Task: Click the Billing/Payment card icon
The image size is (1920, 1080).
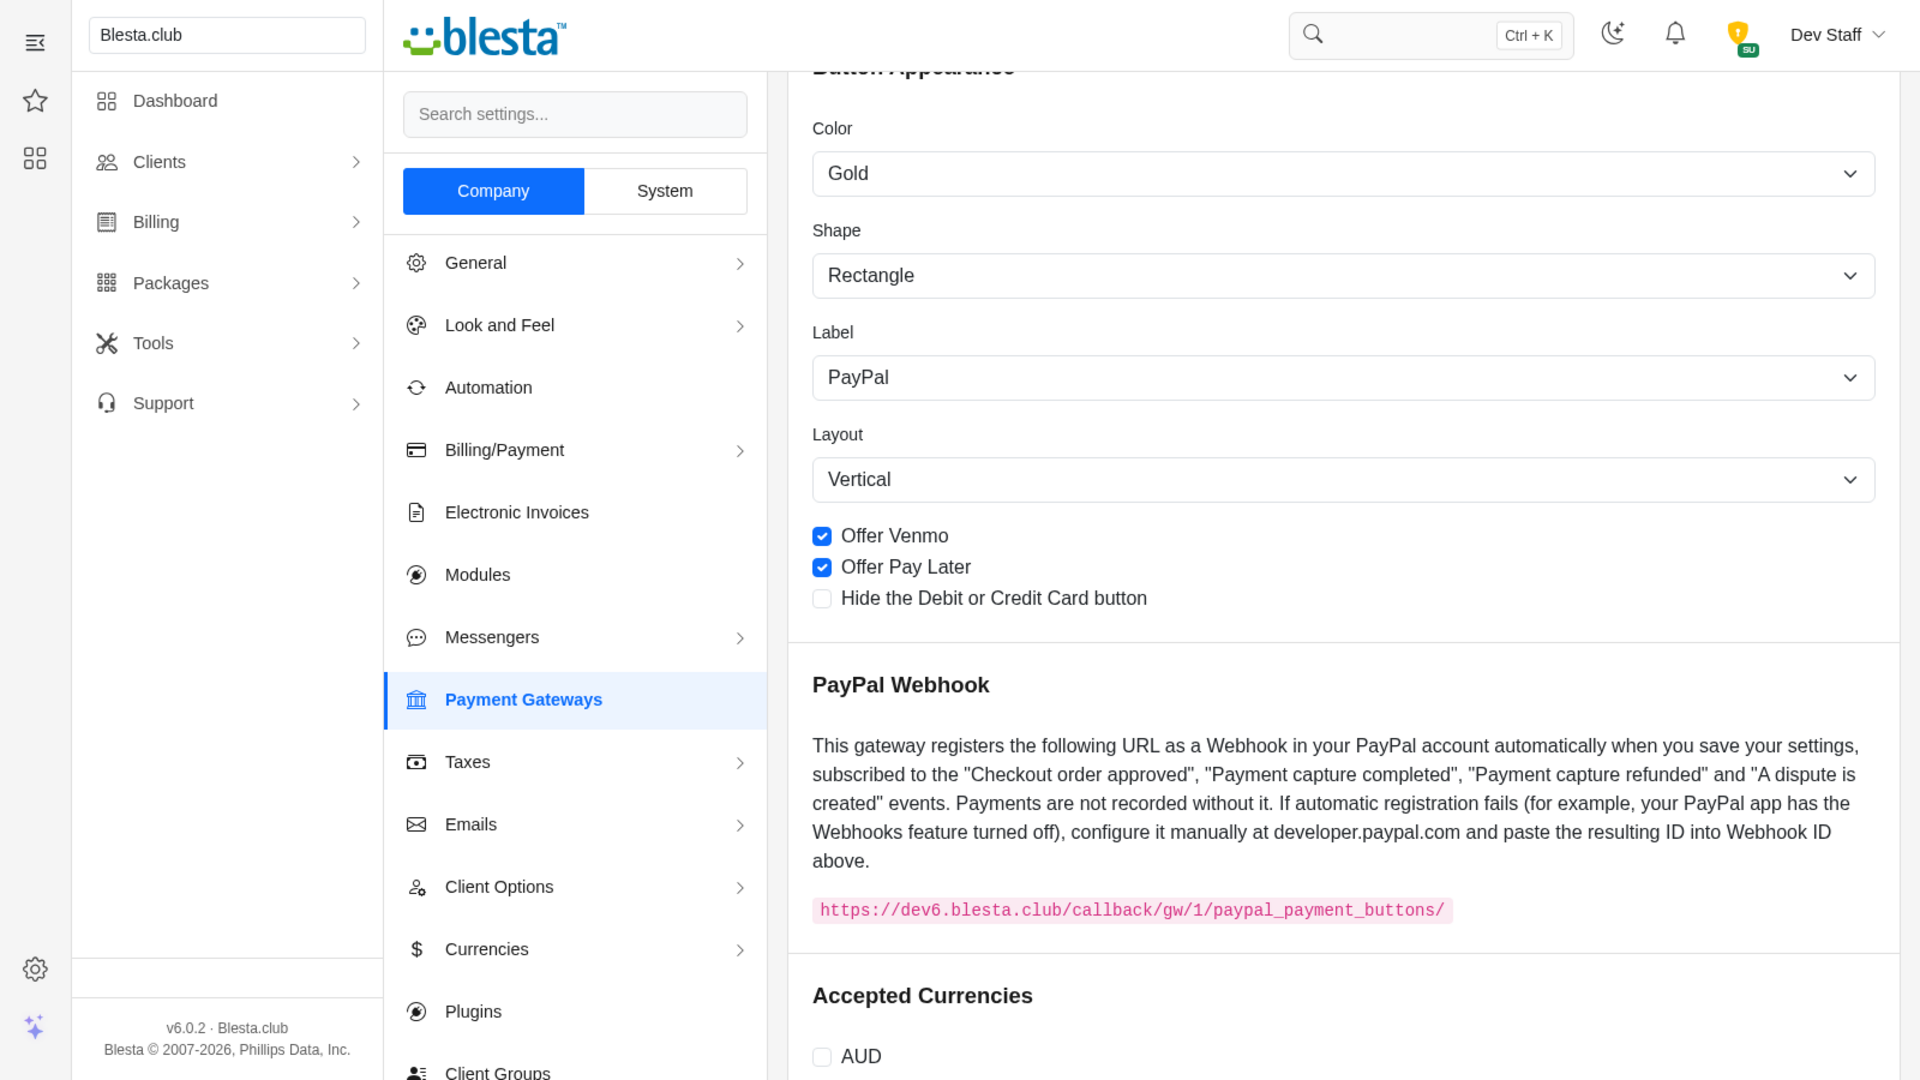Action: pyautogui.click(x=417, y=450)
